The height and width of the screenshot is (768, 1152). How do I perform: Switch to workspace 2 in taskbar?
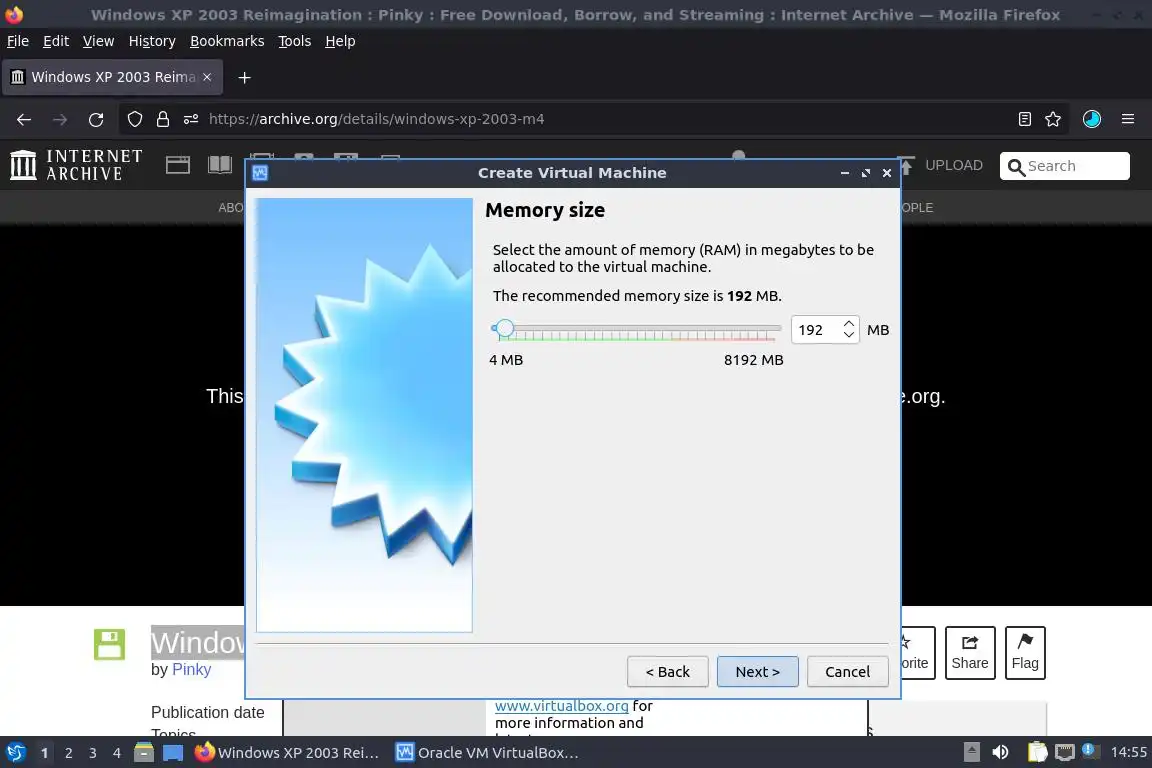pos(68,753)
